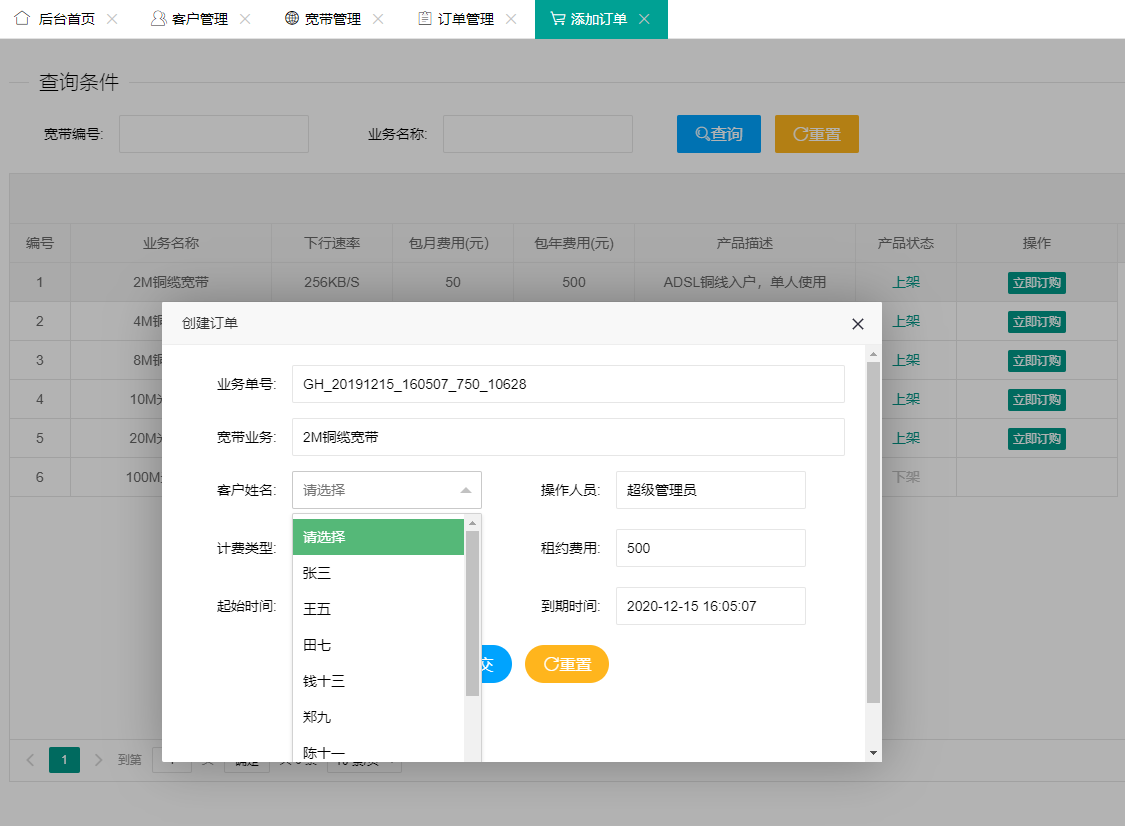
Task: Click the home icon on 后台首页 tab
Action: point(22,18)
